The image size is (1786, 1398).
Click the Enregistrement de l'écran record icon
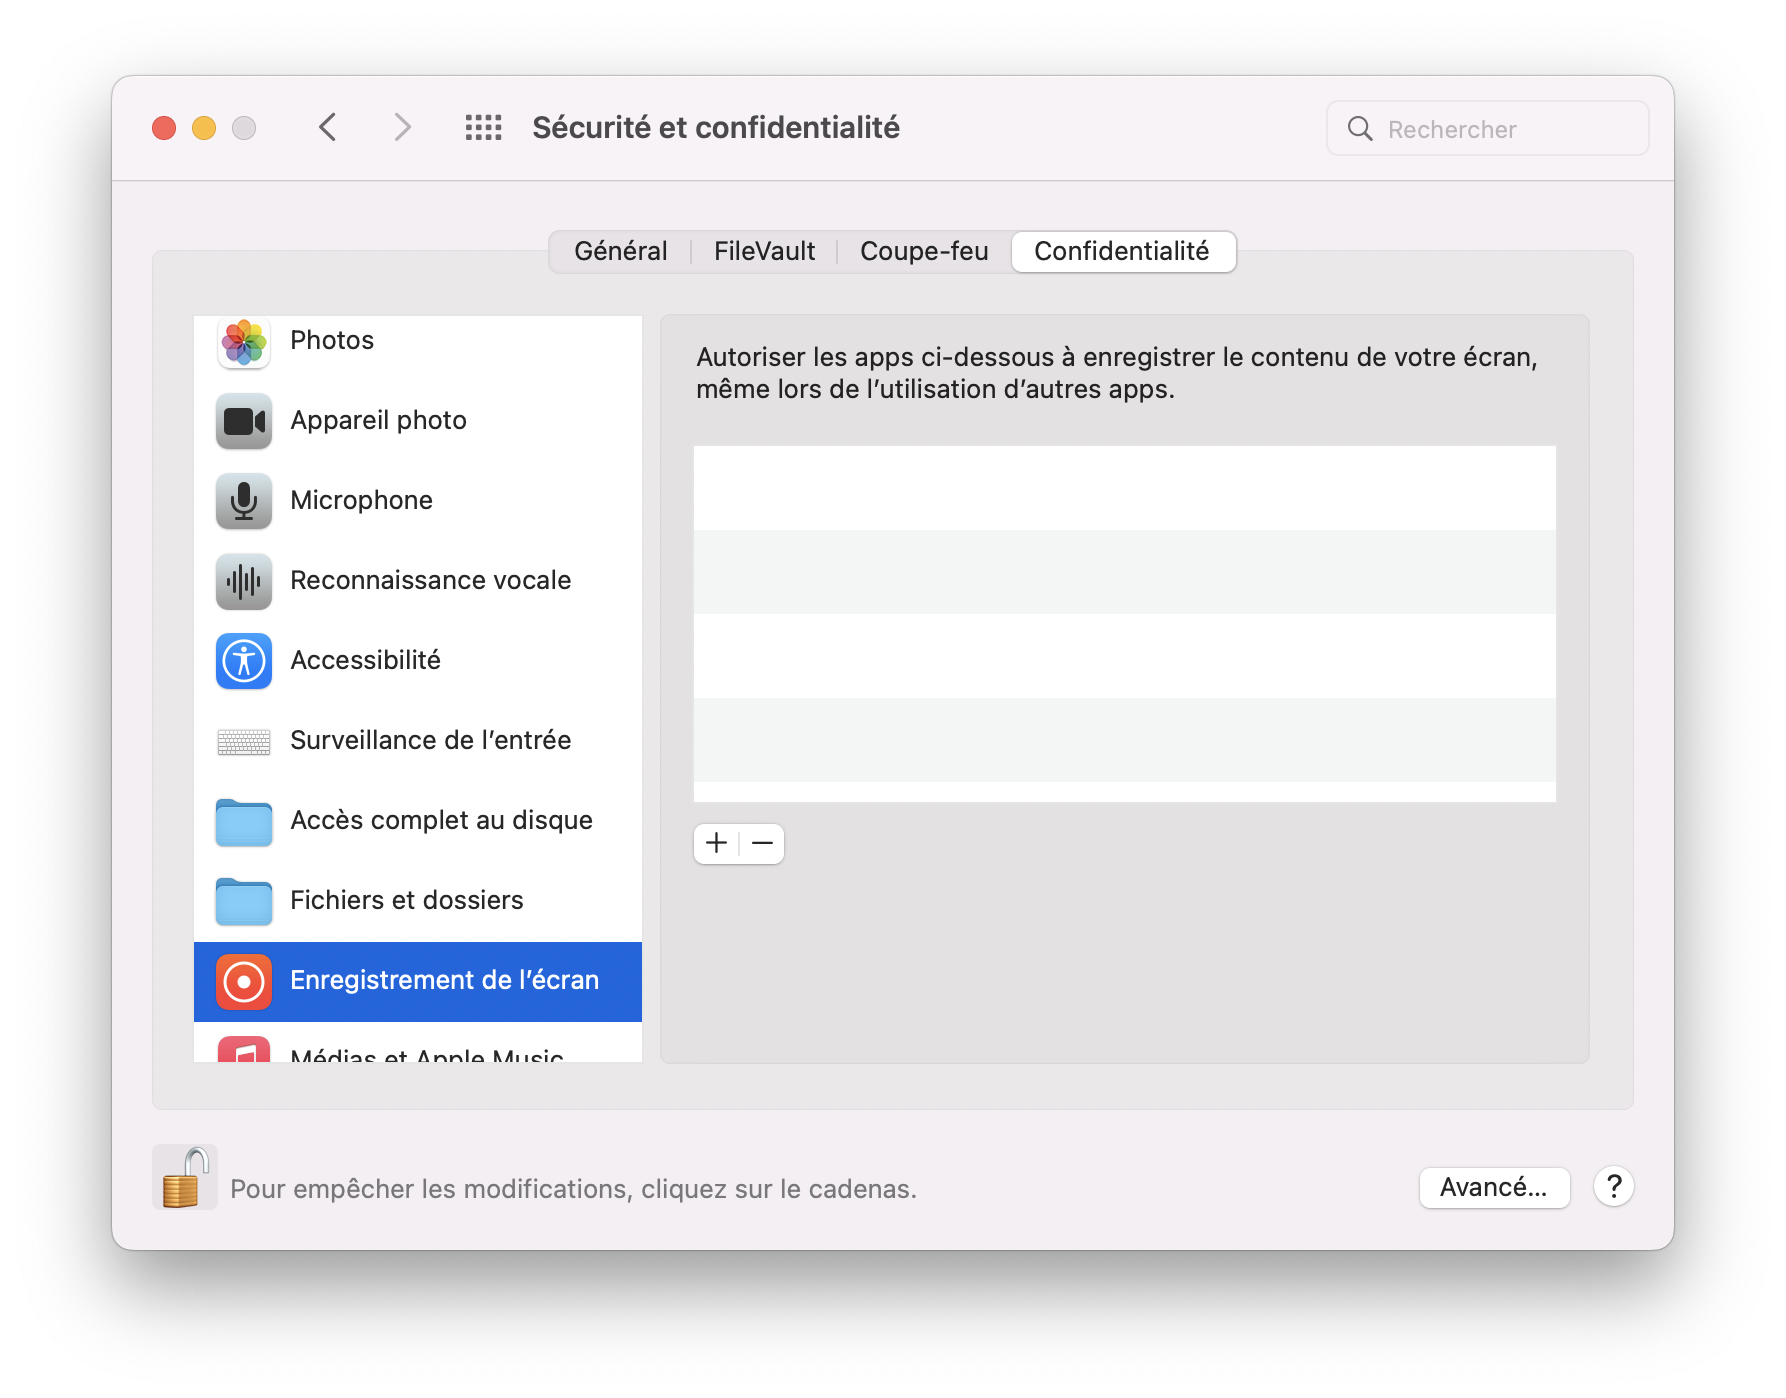pos(243,982)
